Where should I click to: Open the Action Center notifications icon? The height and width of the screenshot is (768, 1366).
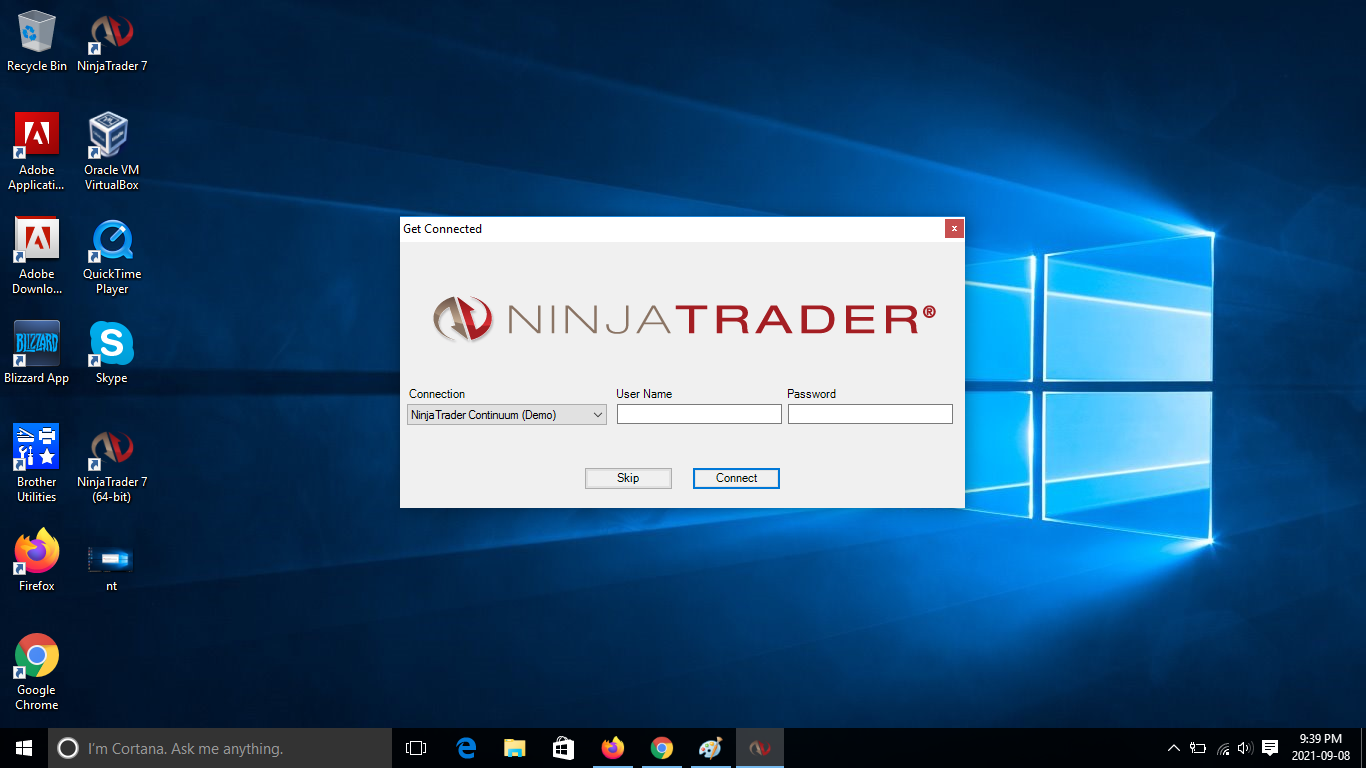tap(1270, 748)
